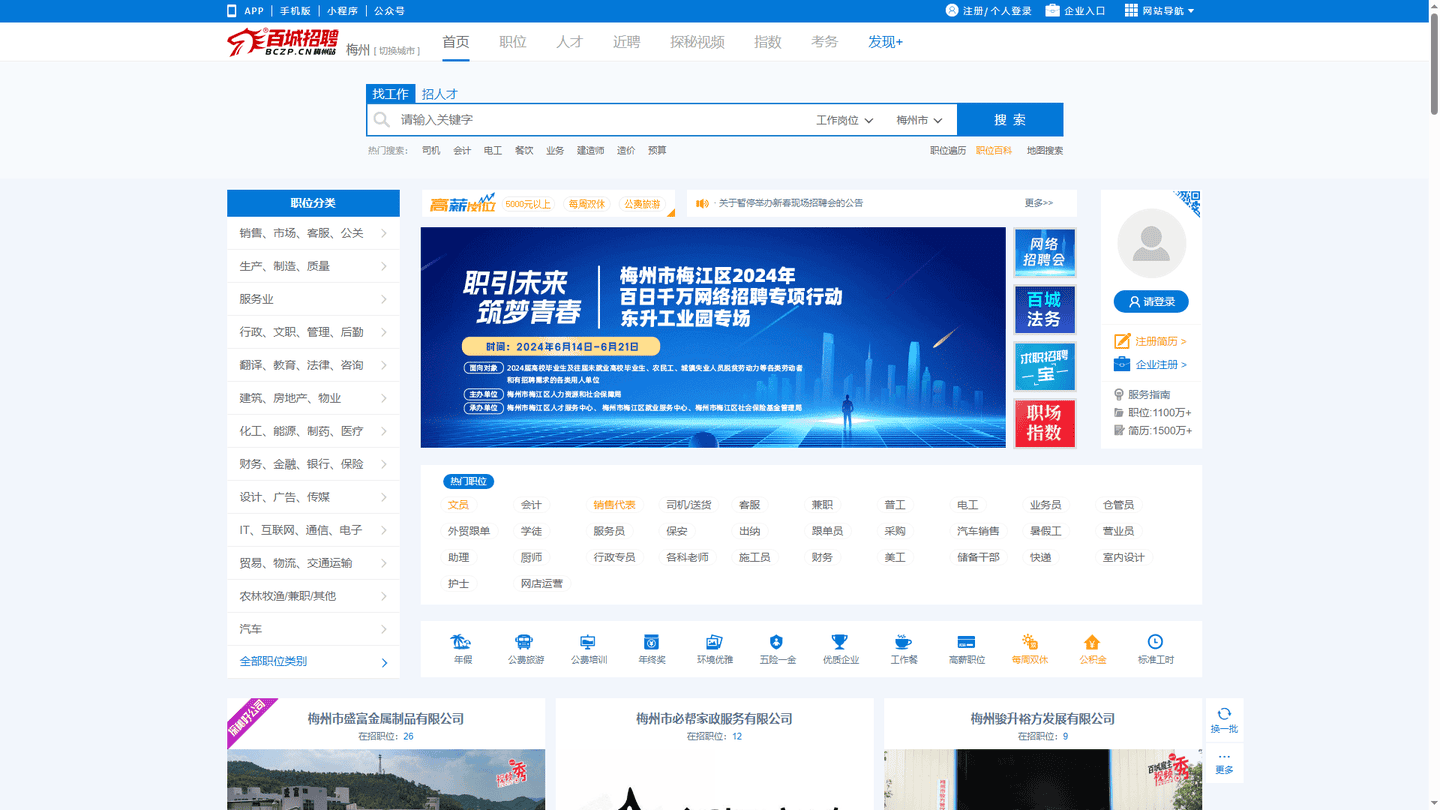Viewport: 1440px width, 810px height.
Task: Click the 更多 ellipsis icon
Action: pyautogui.click(x=1224, y=756)
